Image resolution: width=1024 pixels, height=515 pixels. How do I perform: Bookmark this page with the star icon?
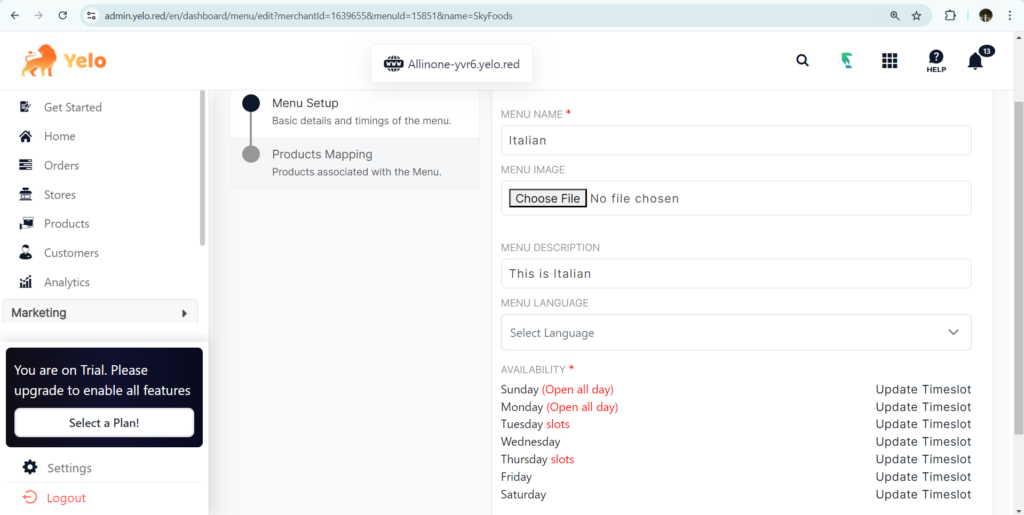pos(916,16)
